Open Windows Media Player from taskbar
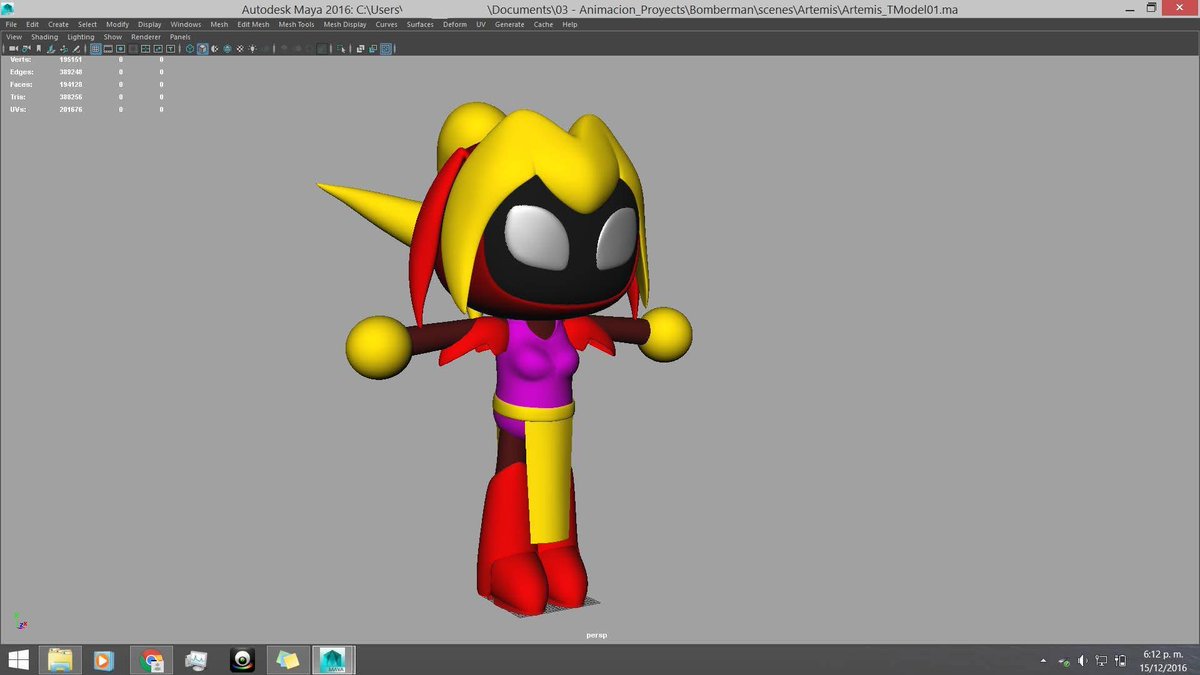 pos(103,660)
